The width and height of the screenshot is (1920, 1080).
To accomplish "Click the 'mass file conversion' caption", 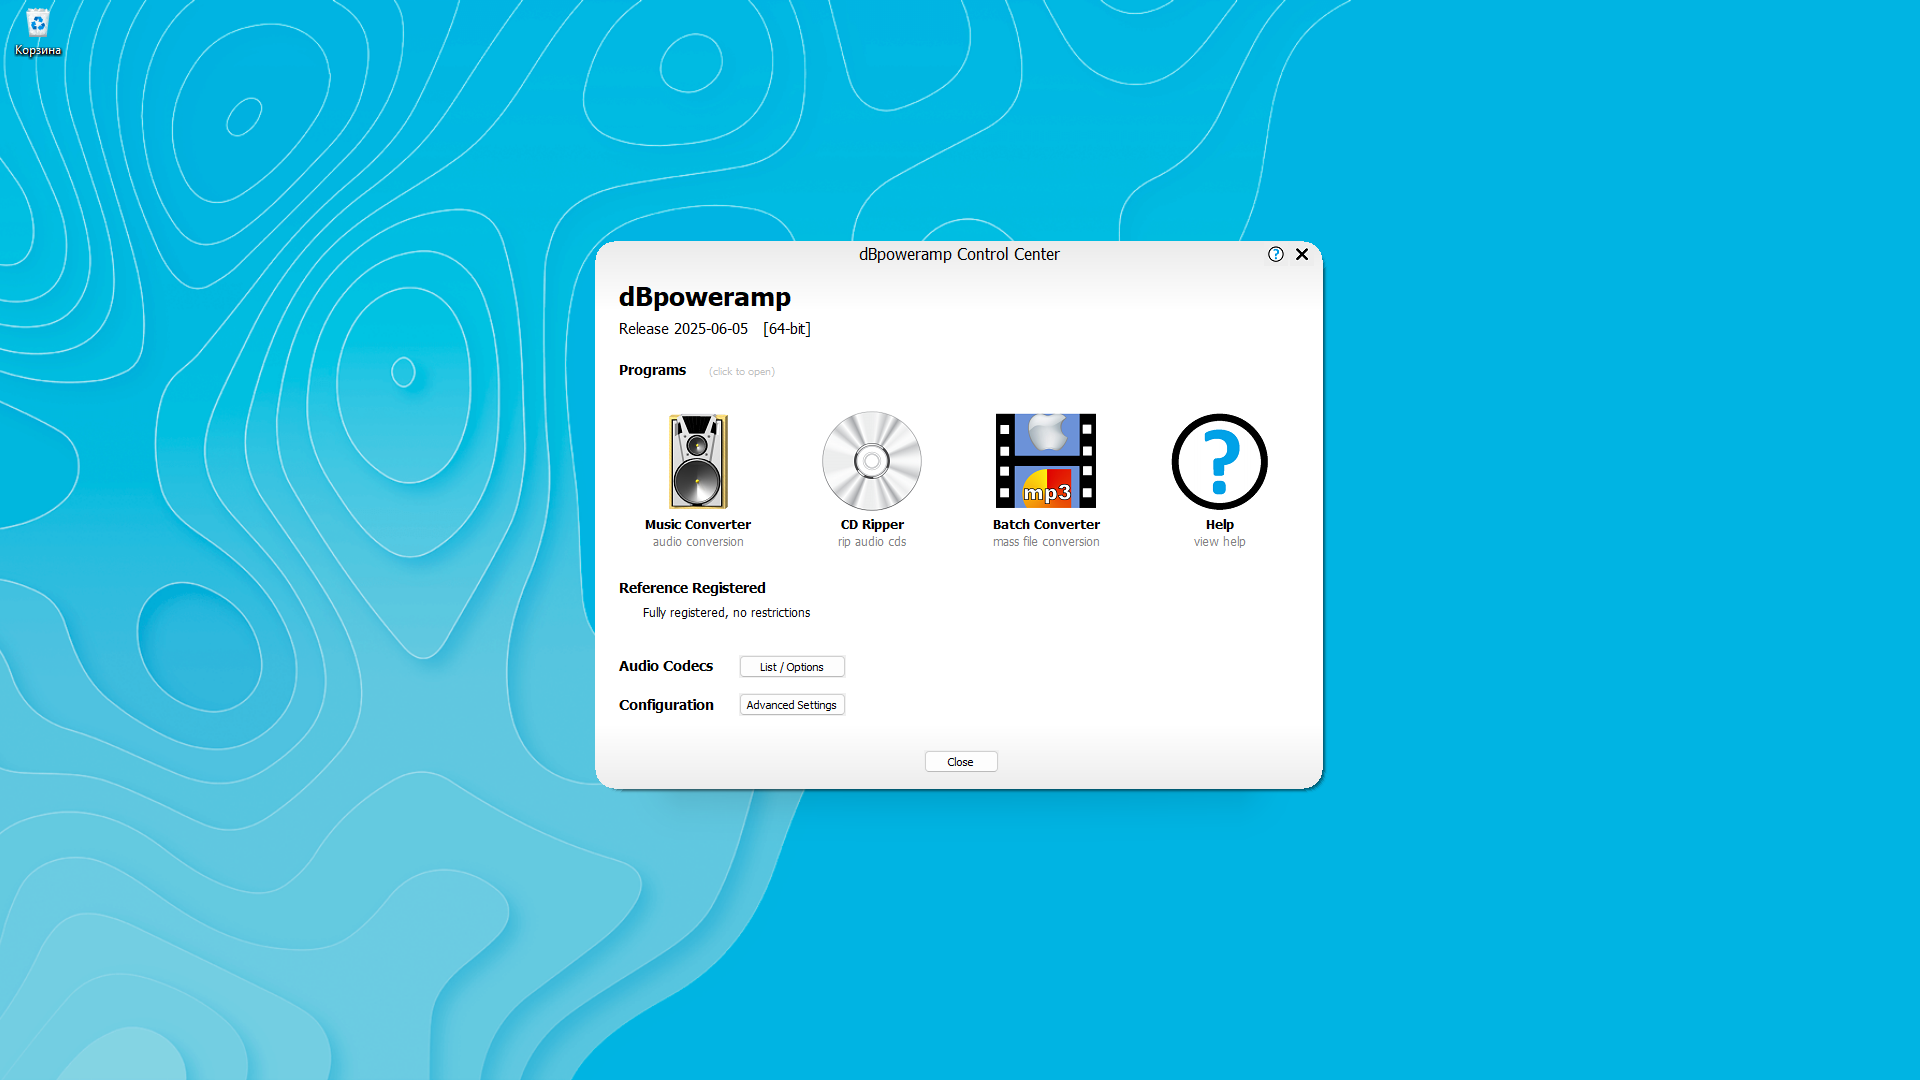I will pyautogui.click(x=1046, y=542).
